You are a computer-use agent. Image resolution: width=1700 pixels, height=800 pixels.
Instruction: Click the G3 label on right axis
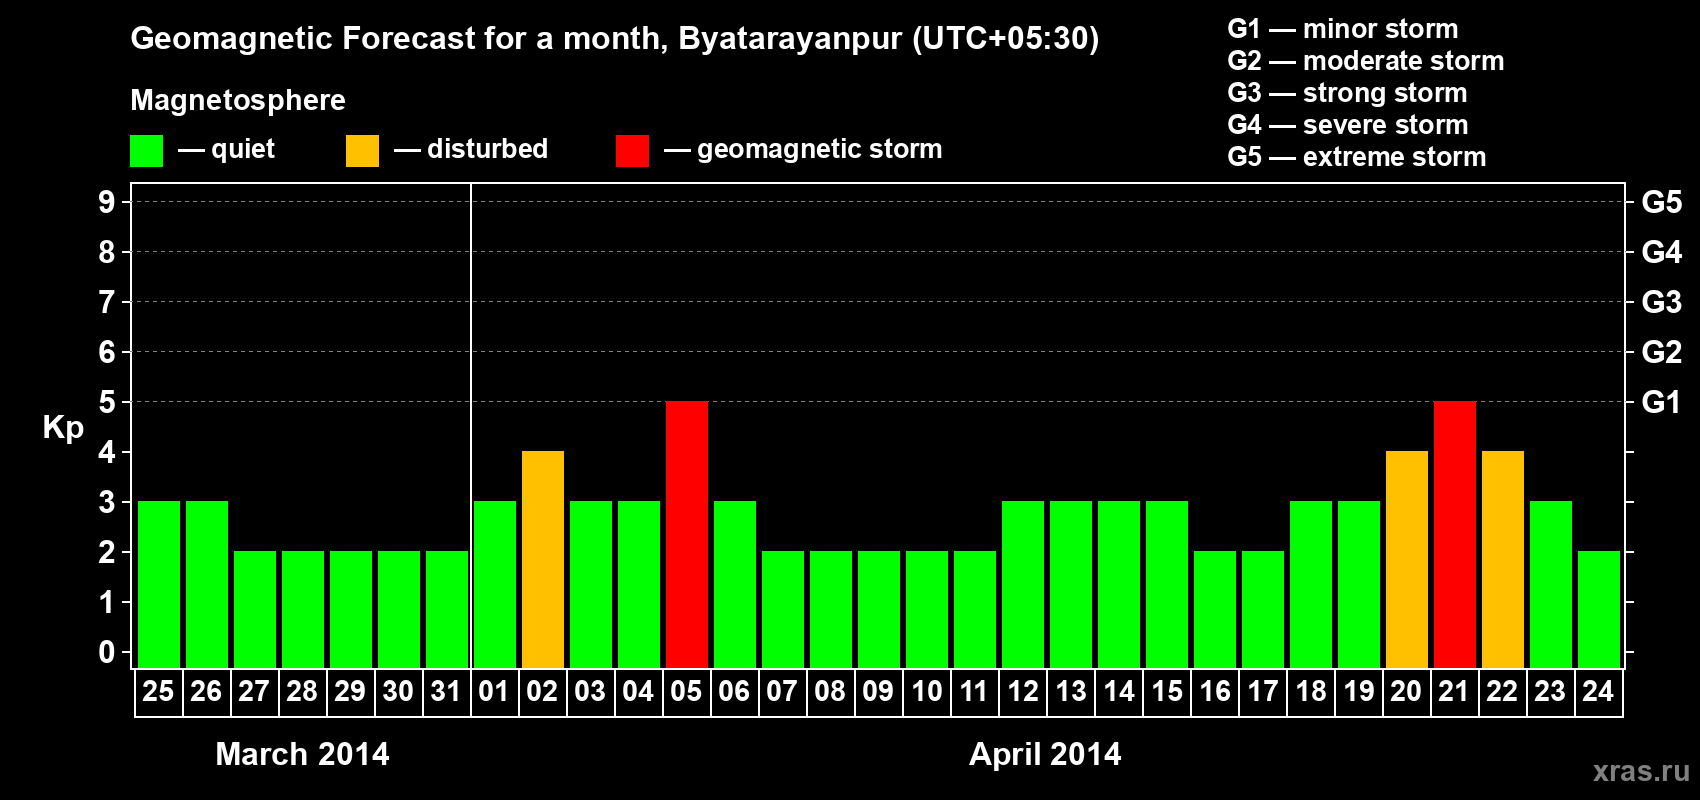pyautogui.click(x=1661, y=302)
